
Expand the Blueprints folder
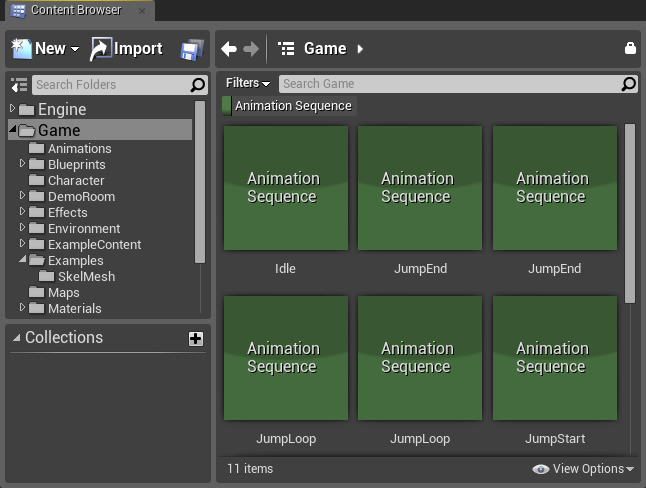click(22, 164)
